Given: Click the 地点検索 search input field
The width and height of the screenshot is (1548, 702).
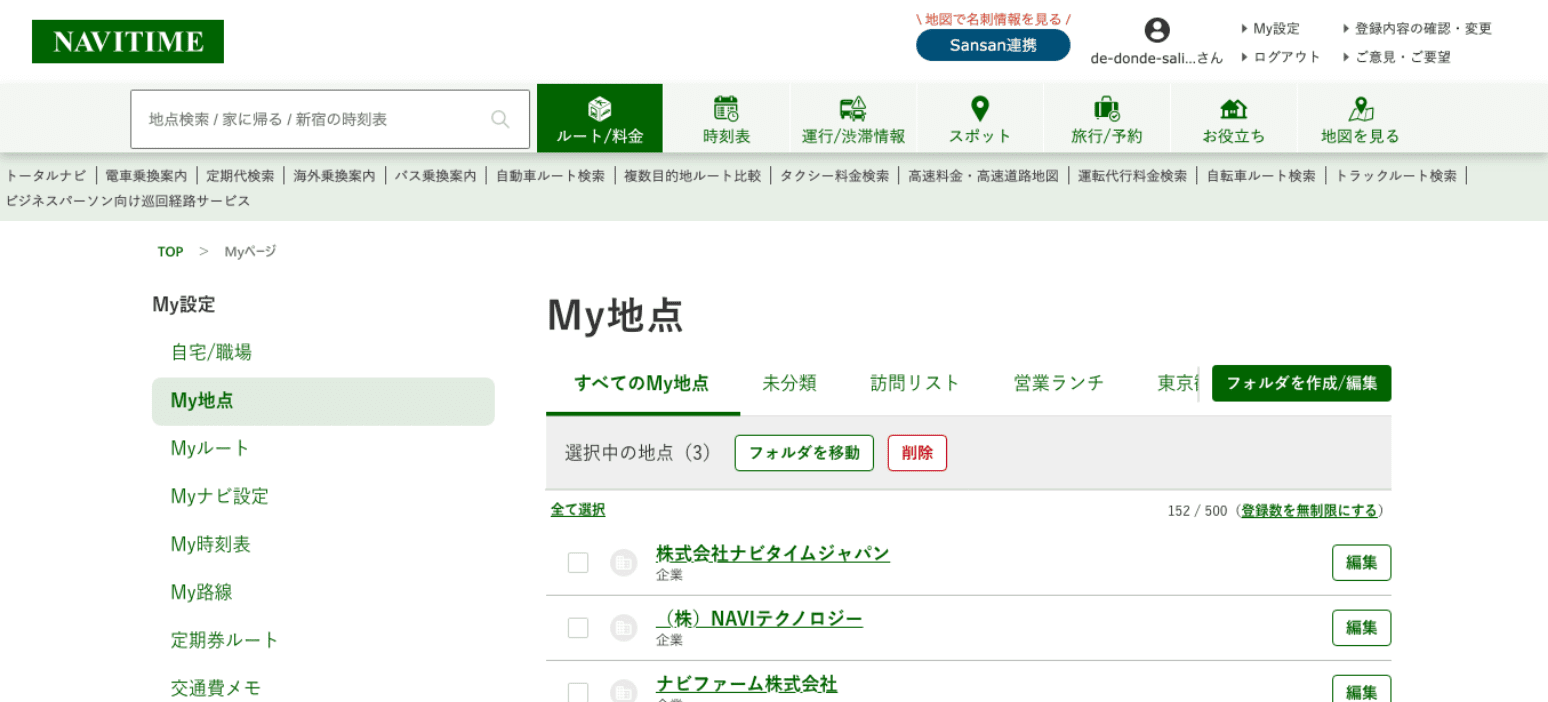Looking at the screenshot, I should pos(330,119).
